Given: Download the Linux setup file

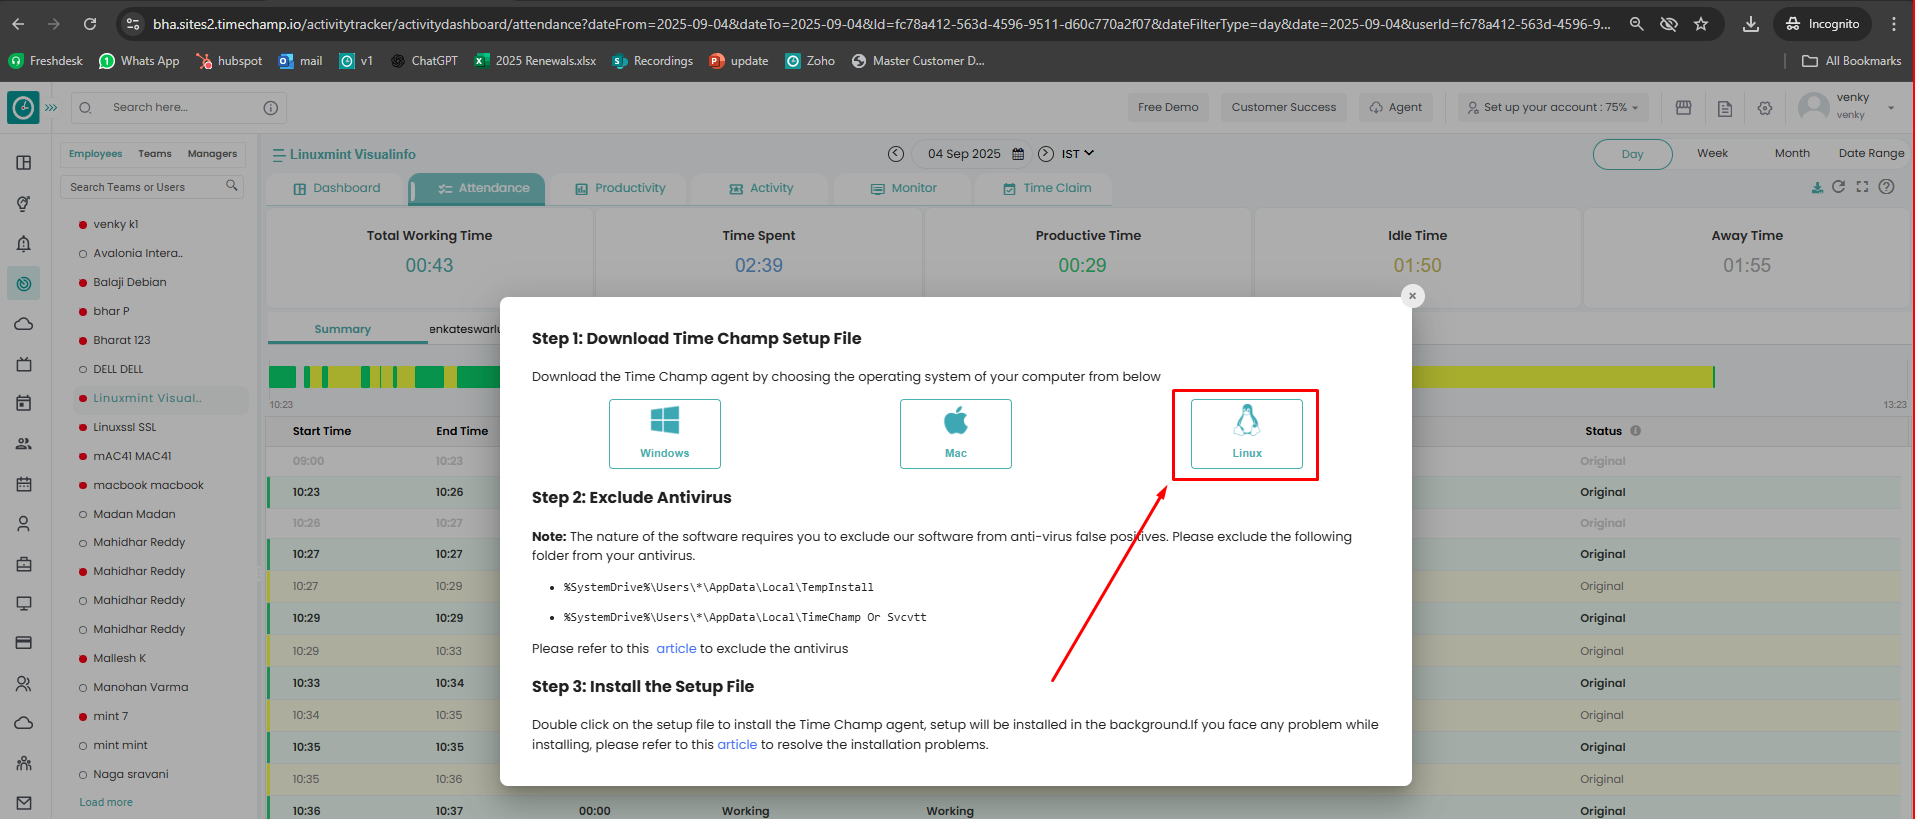Looking at the screenshot, I should tap(1247, 434).
